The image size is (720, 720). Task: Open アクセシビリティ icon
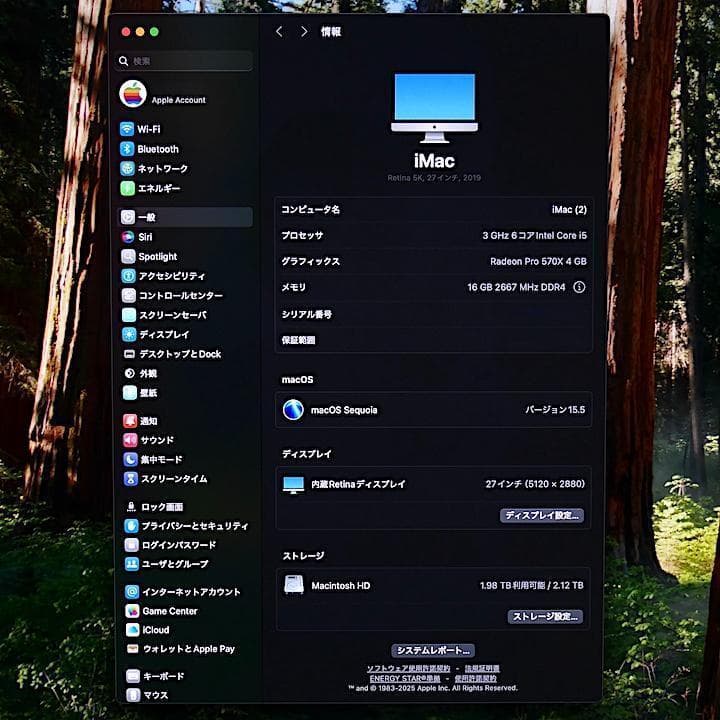point(129,276)
